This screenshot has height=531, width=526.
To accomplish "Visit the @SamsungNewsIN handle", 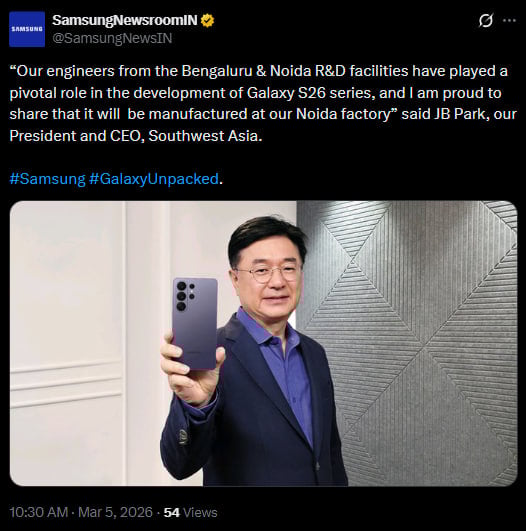I will (x=112, y=38).
